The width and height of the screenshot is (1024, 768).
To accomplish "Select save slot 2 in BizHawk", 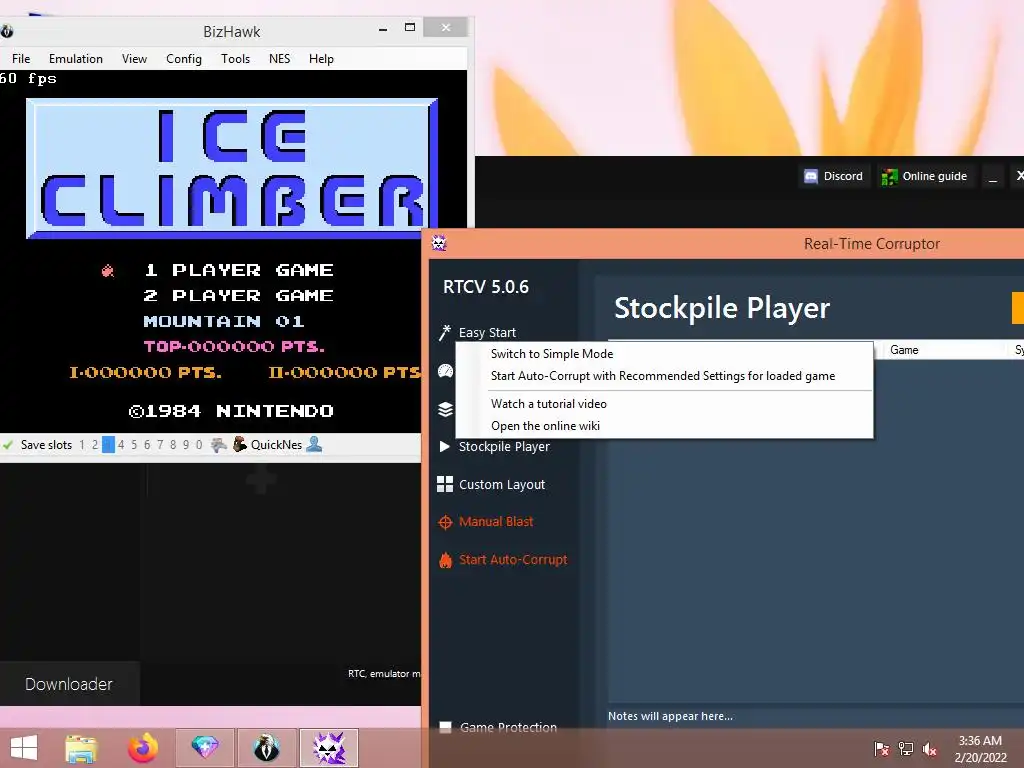I will coord(95,445).
